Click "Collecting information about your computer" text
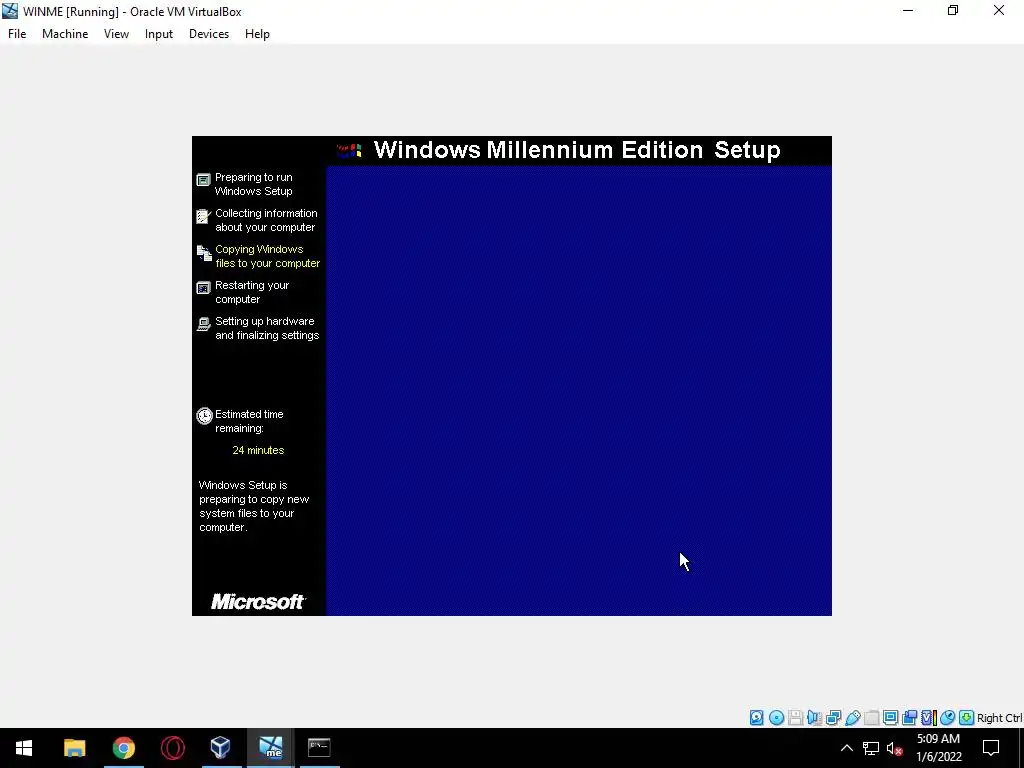Image resolution: width=1024 pixels, height=768 pixels. [x=266, y=220]
